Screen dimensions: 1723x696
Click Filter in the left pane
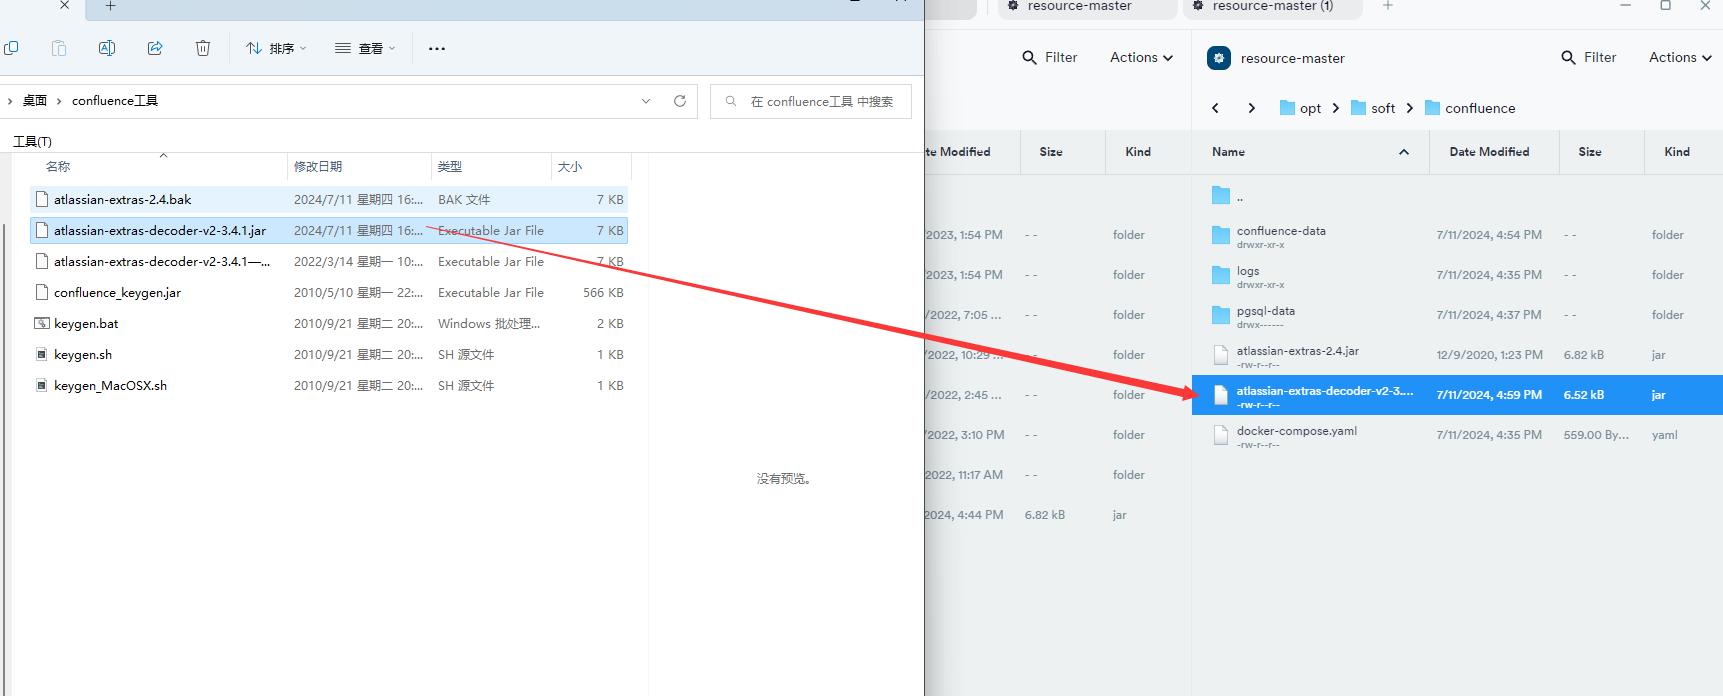tap(1050, 58)
